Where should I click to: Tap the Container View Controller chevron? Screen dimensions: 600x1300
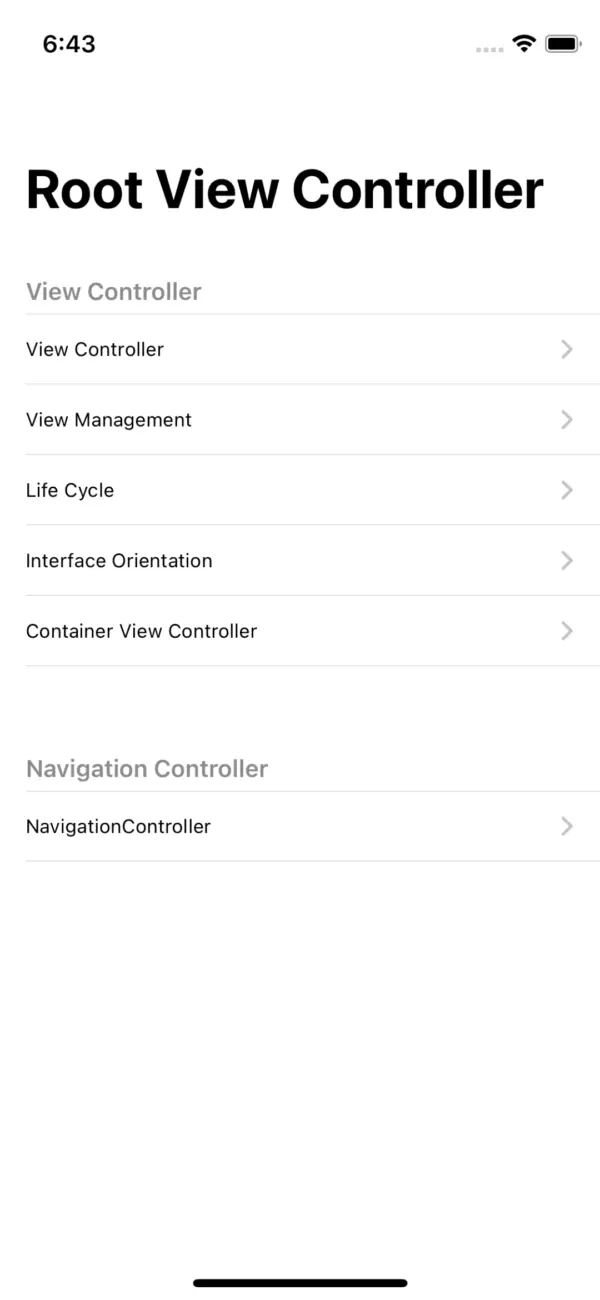tap(567, 631)
